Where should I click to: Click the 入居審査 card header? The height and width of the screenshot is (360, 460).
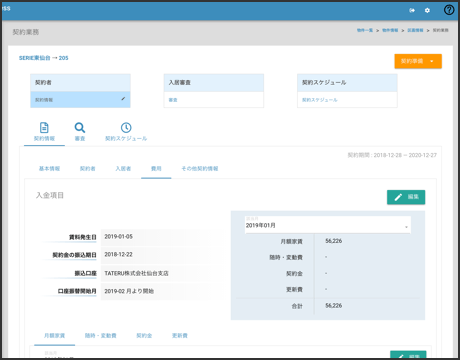(214, 83)
